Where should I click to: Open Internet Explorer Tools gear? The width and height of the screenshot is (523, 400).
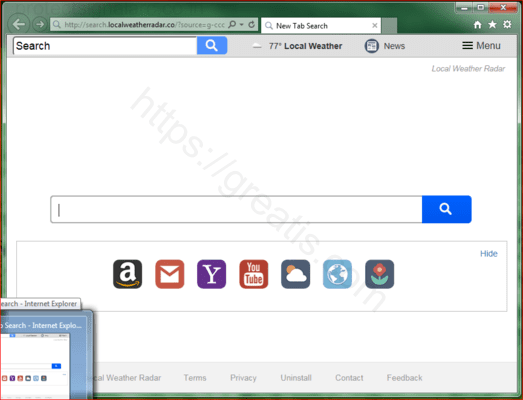point(507,24)
